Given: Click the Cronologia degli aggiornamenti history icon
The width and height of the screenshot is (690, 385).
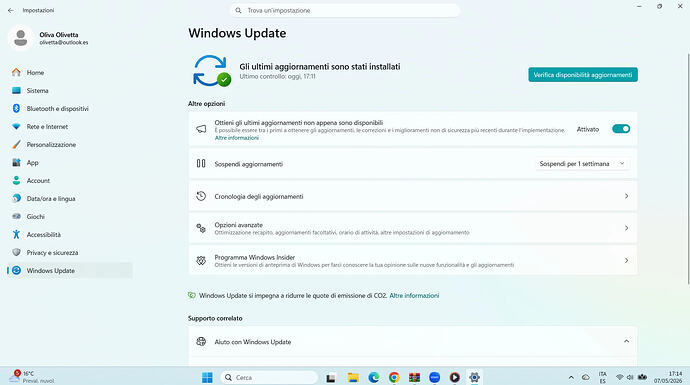Looking at the screenshot, I should [x=201, y=196].
